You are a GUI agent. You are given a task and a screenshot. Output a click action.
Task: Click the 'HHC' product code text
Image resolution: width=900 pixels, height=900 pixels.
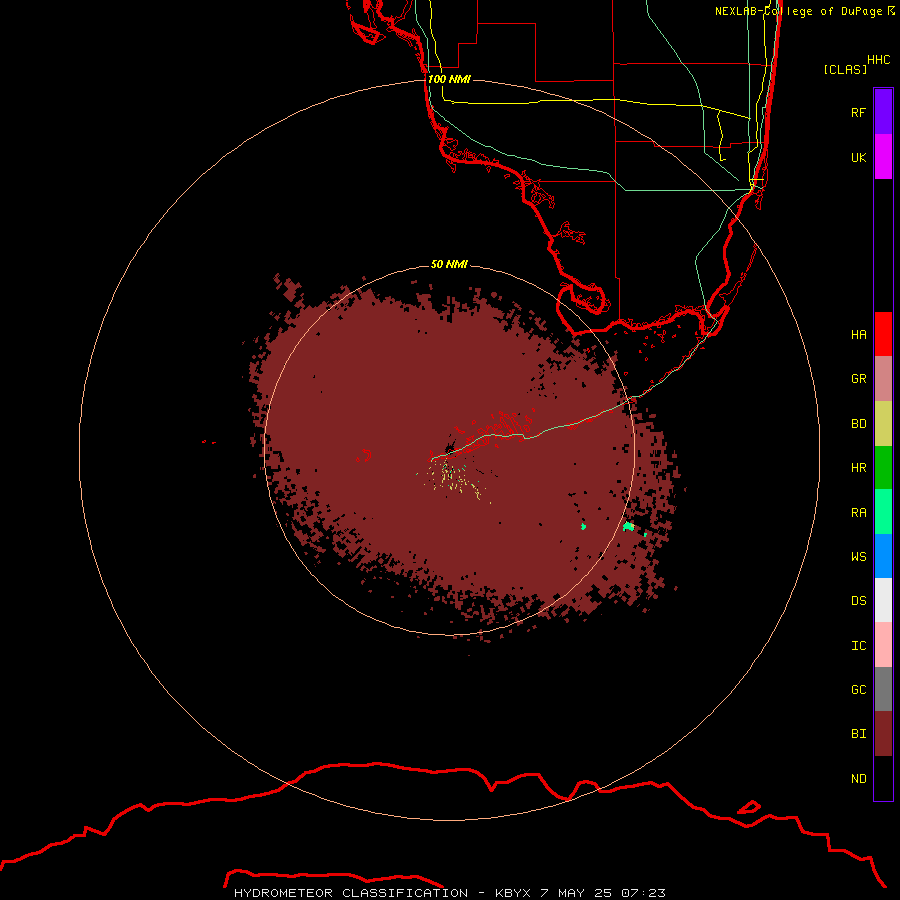(878, 60)
